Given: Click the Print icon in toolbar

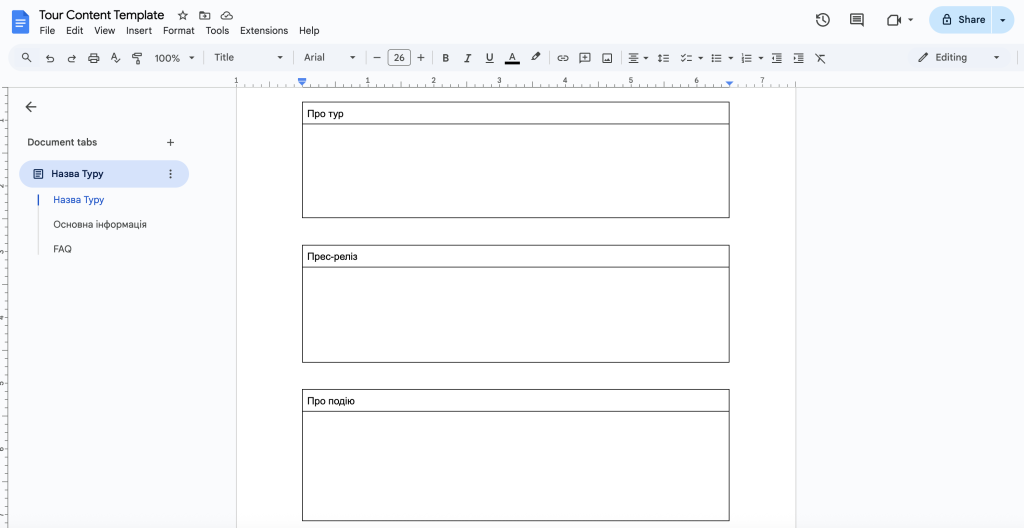Looking at the screenshot, I should pyautogui.click(x=94, y=58).
